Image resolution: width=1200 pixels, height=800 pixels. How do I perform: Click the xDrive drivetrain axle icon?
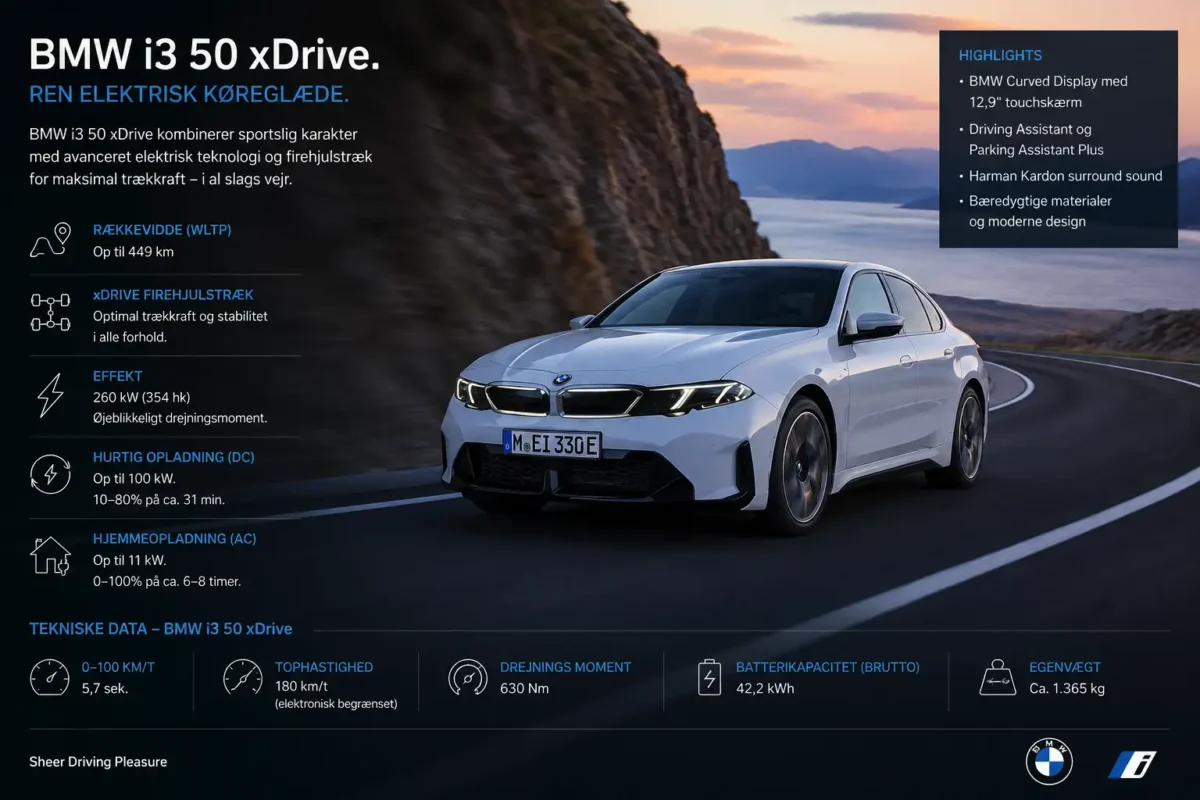click(50, 312)
